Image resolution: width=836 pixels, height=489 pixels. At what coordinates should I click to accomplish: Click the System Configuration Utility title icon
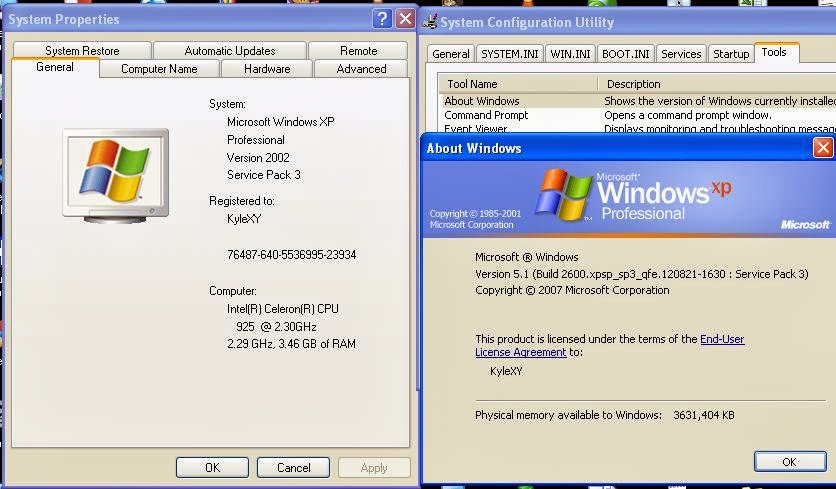coord(429,22)
